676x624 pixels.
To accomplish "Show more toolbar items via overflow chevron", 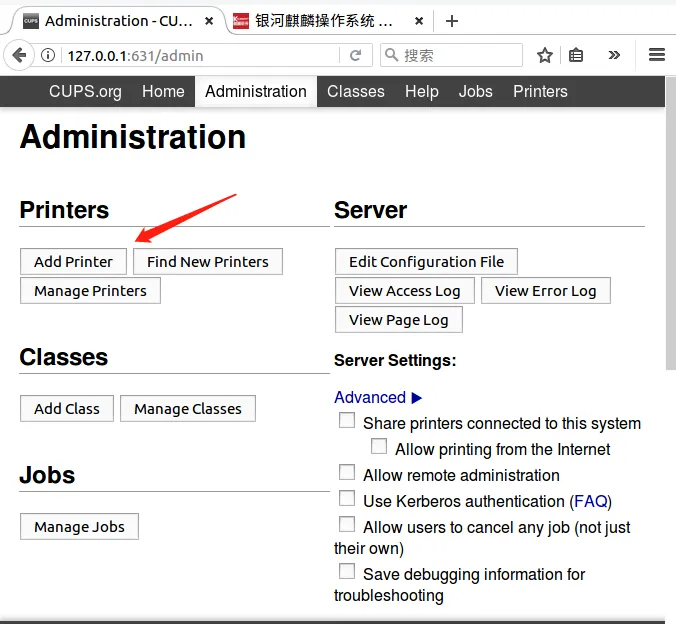I will 614,56.
